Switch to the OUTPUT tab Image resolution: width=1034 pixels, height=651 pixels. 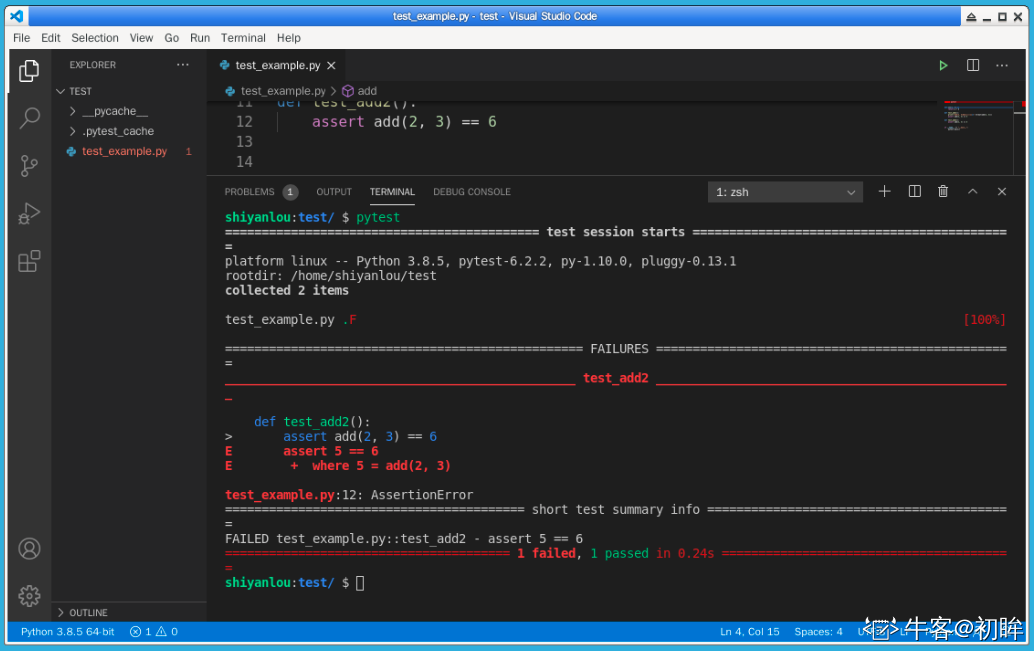tap(334, 192)
